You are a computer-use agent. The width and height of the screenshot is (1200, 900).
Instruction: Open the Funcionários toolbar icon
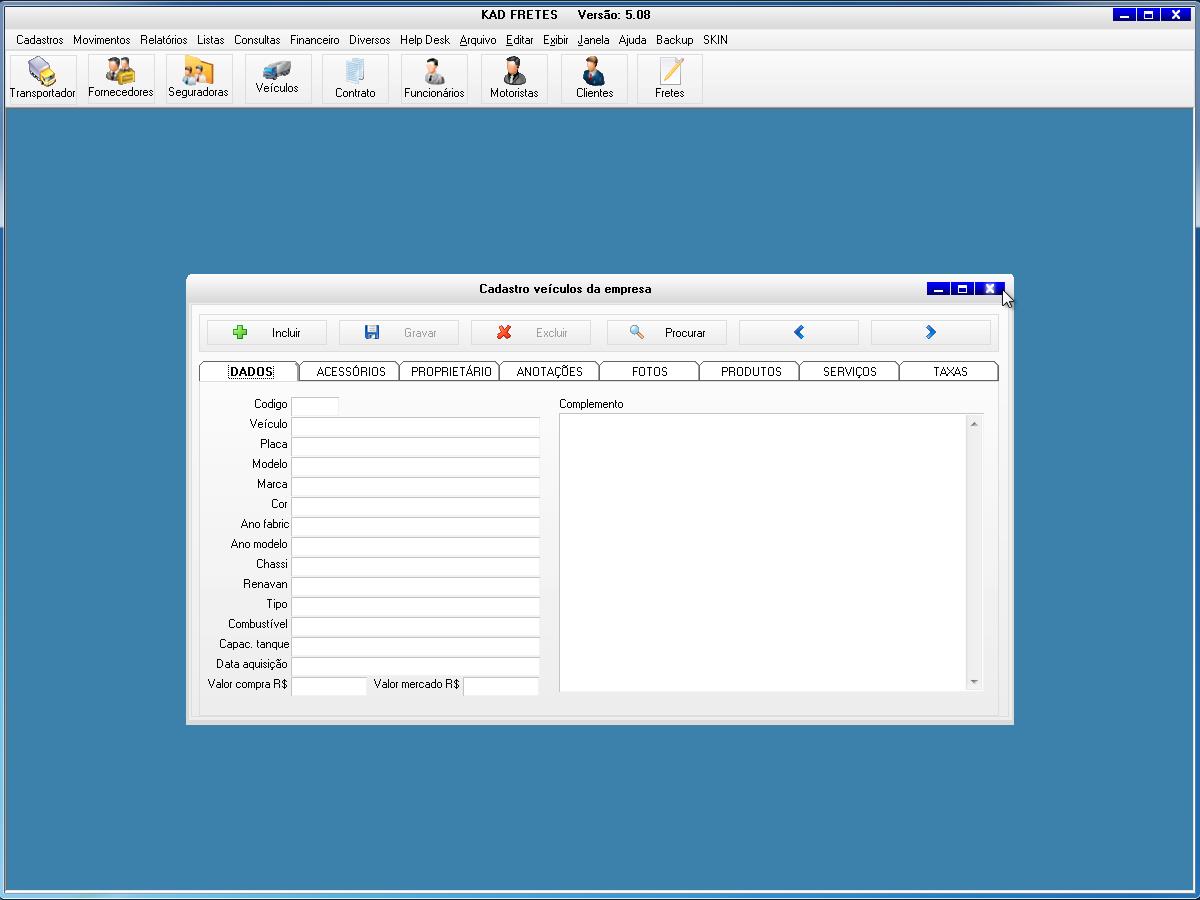point(434,78)
